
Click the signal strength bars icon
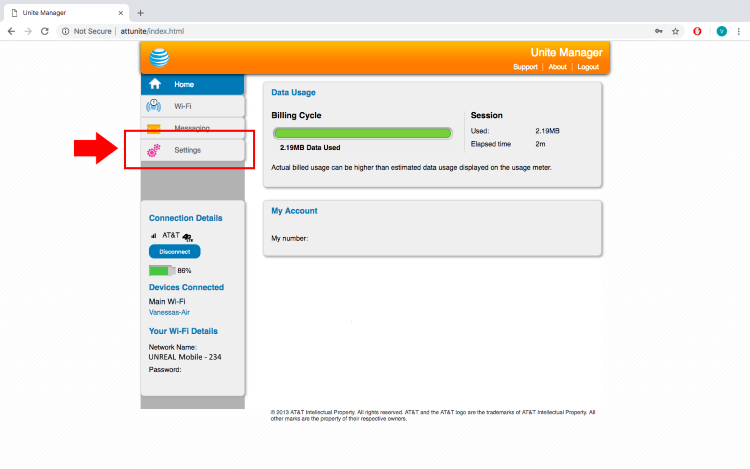[154, 235]
